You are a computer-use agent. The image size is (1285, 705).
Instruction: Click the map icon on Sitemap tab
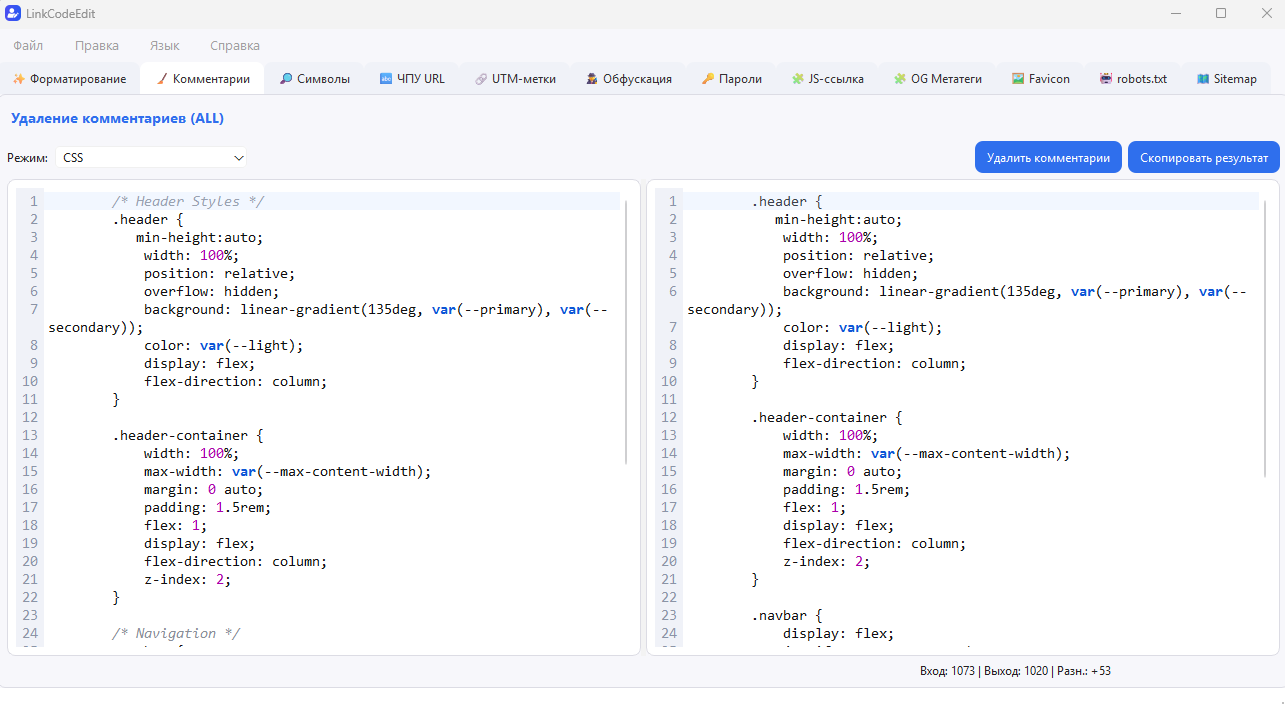pyautogui.click(x=1203, y=79)
